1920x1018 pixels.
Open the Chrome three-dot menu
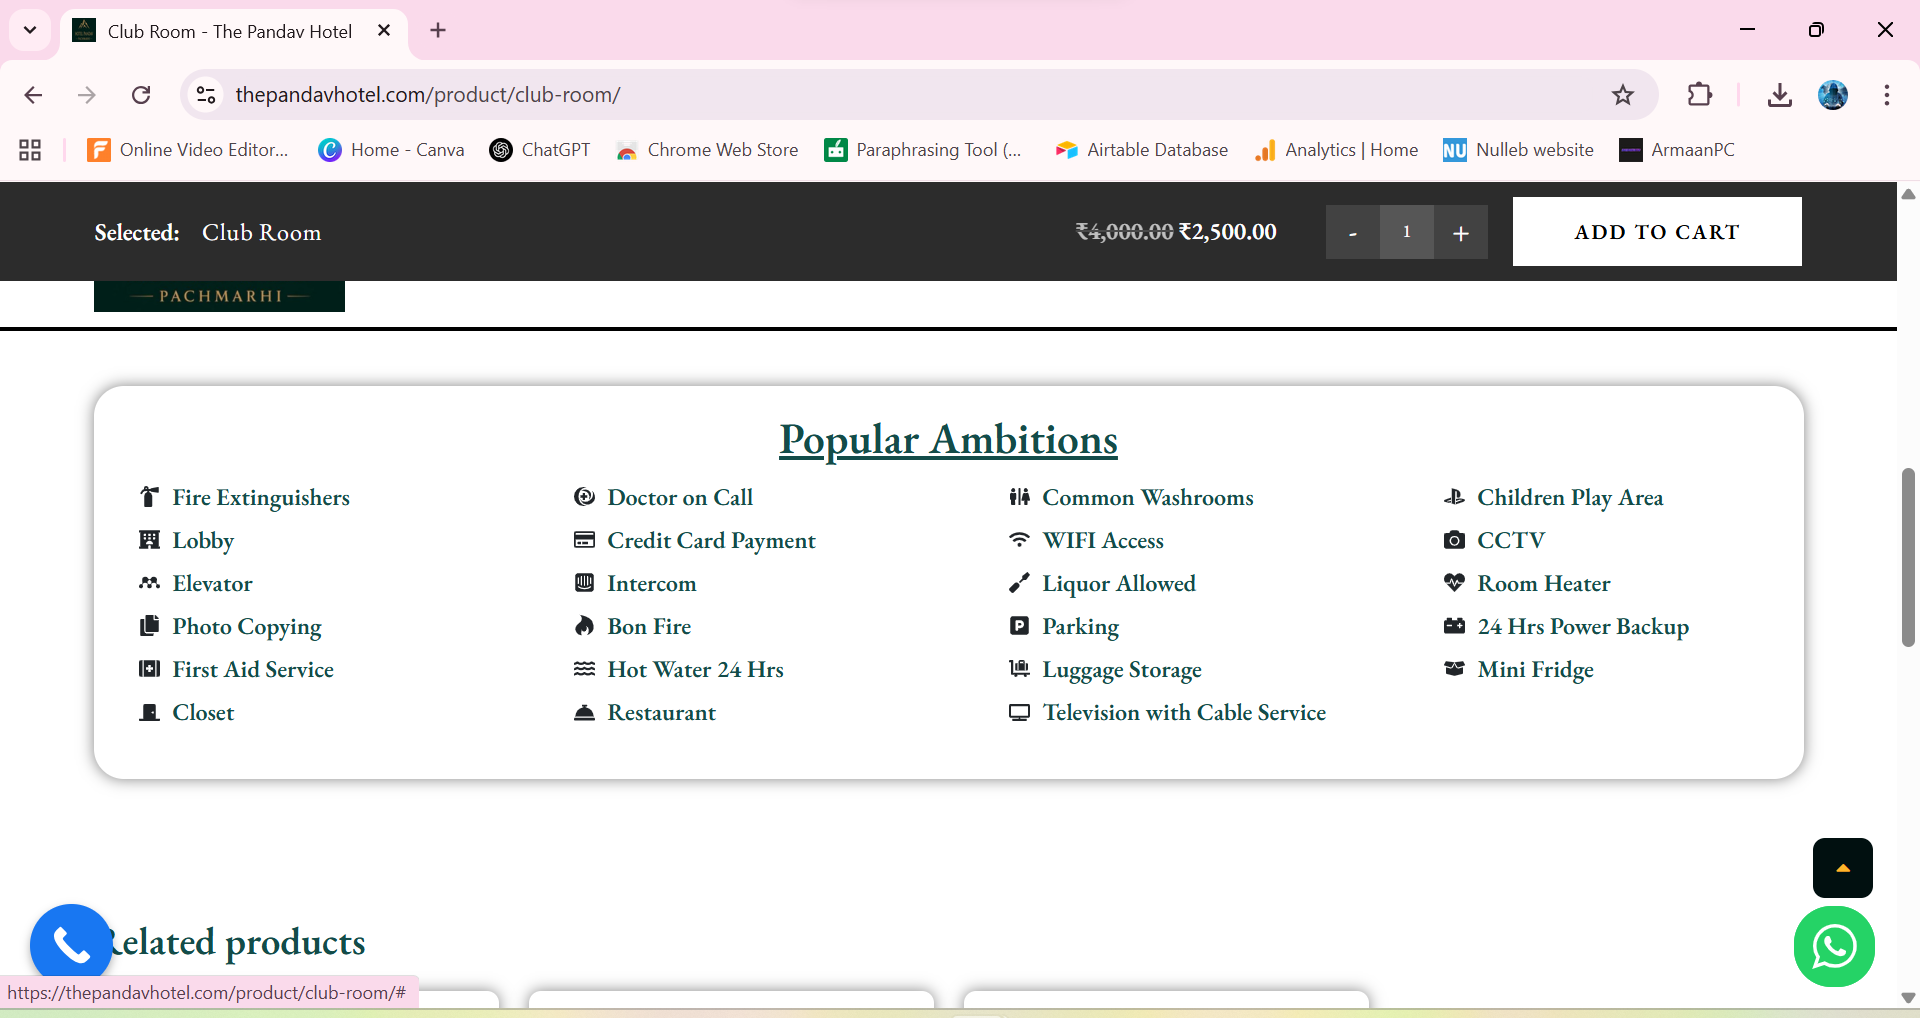click(1886, 95)
